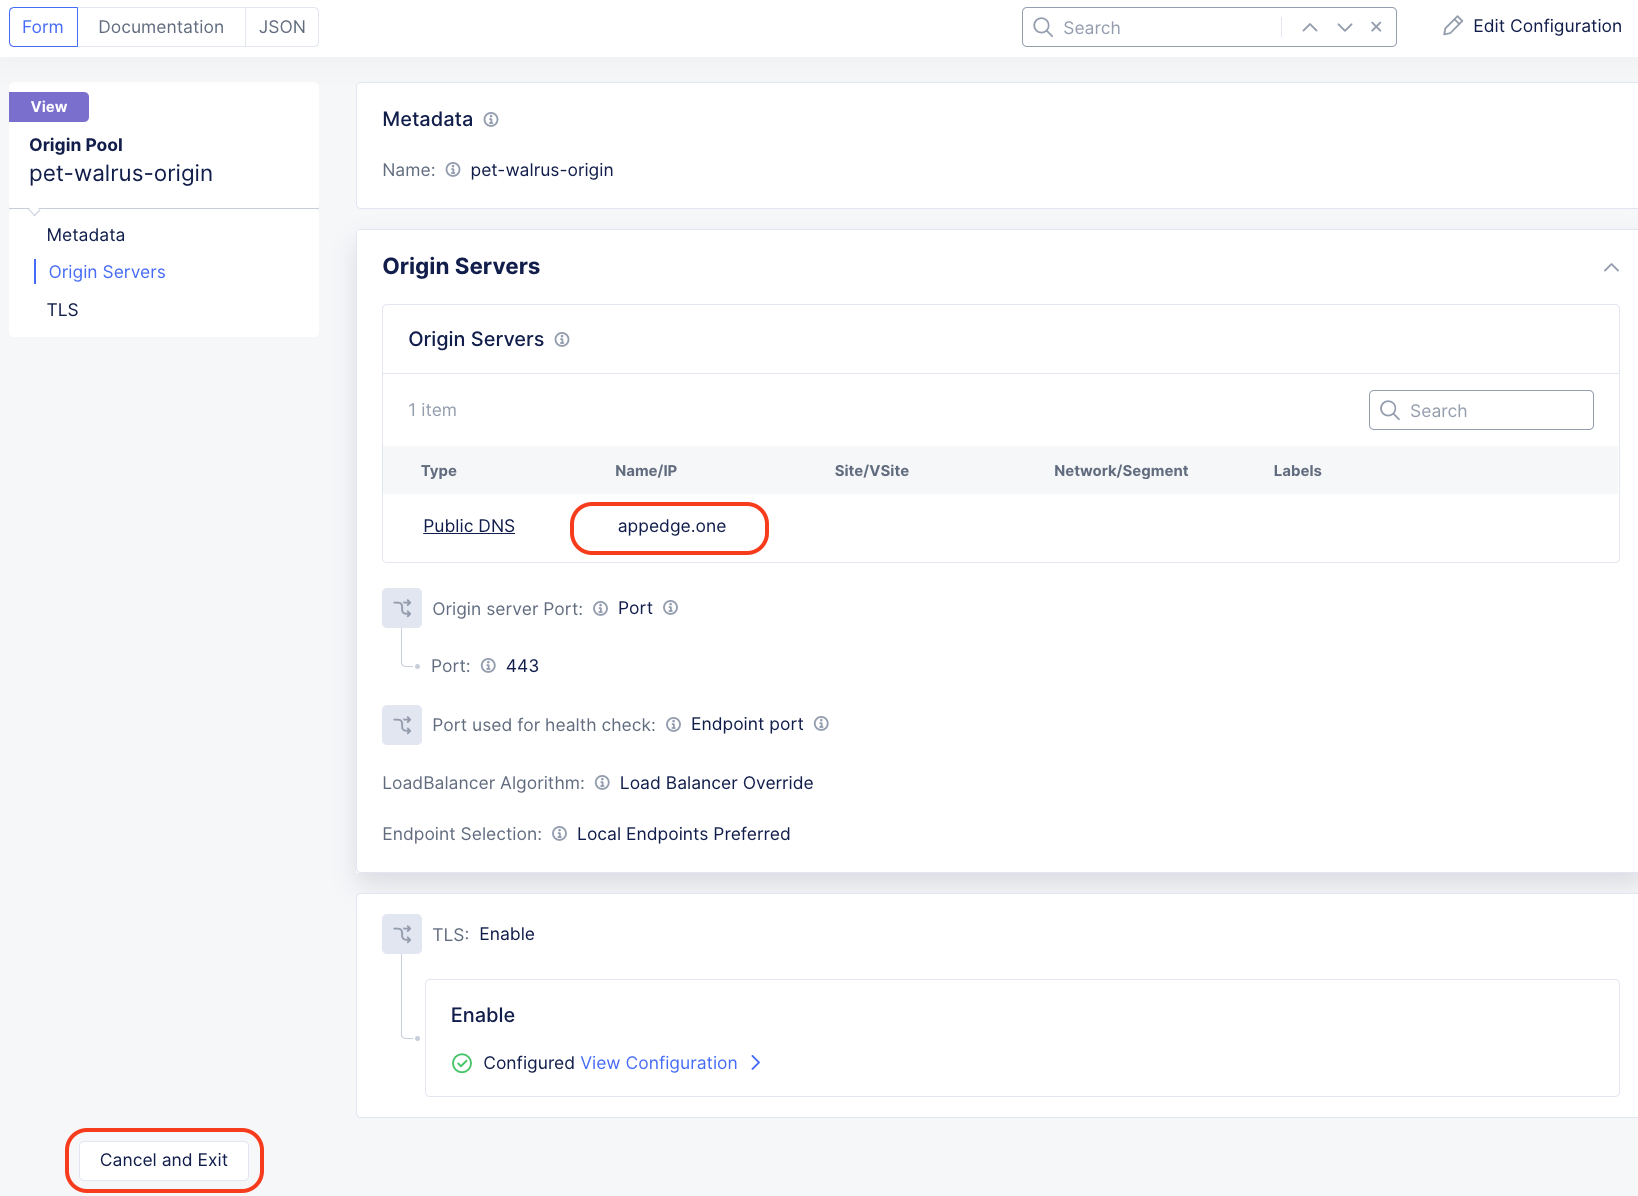Click the info icon next to Metadata heading

coord(491,120)
